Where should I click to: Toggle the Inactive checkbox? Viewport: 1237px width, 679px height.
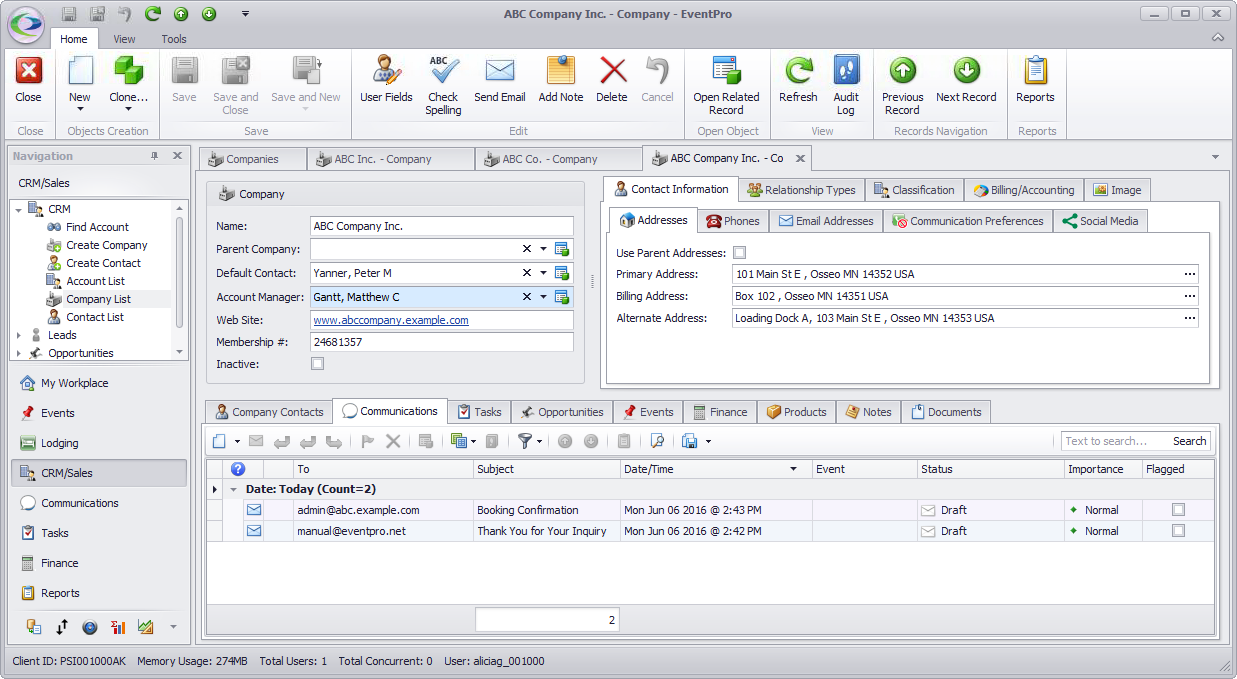click(x=318, y=364)
